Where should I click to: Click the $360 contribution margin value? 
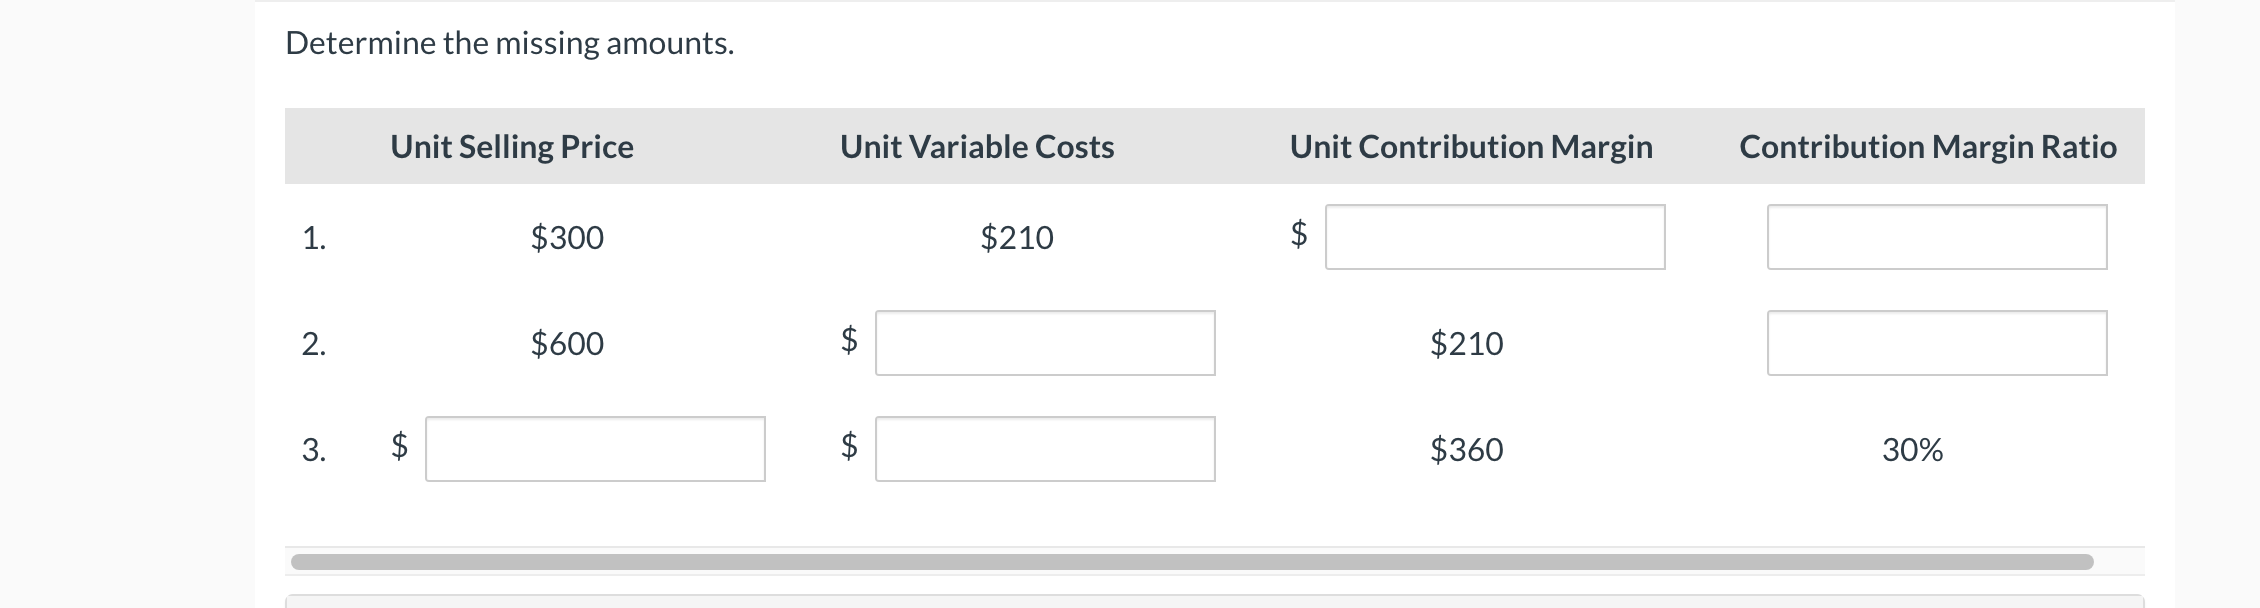pos(1467,450)
